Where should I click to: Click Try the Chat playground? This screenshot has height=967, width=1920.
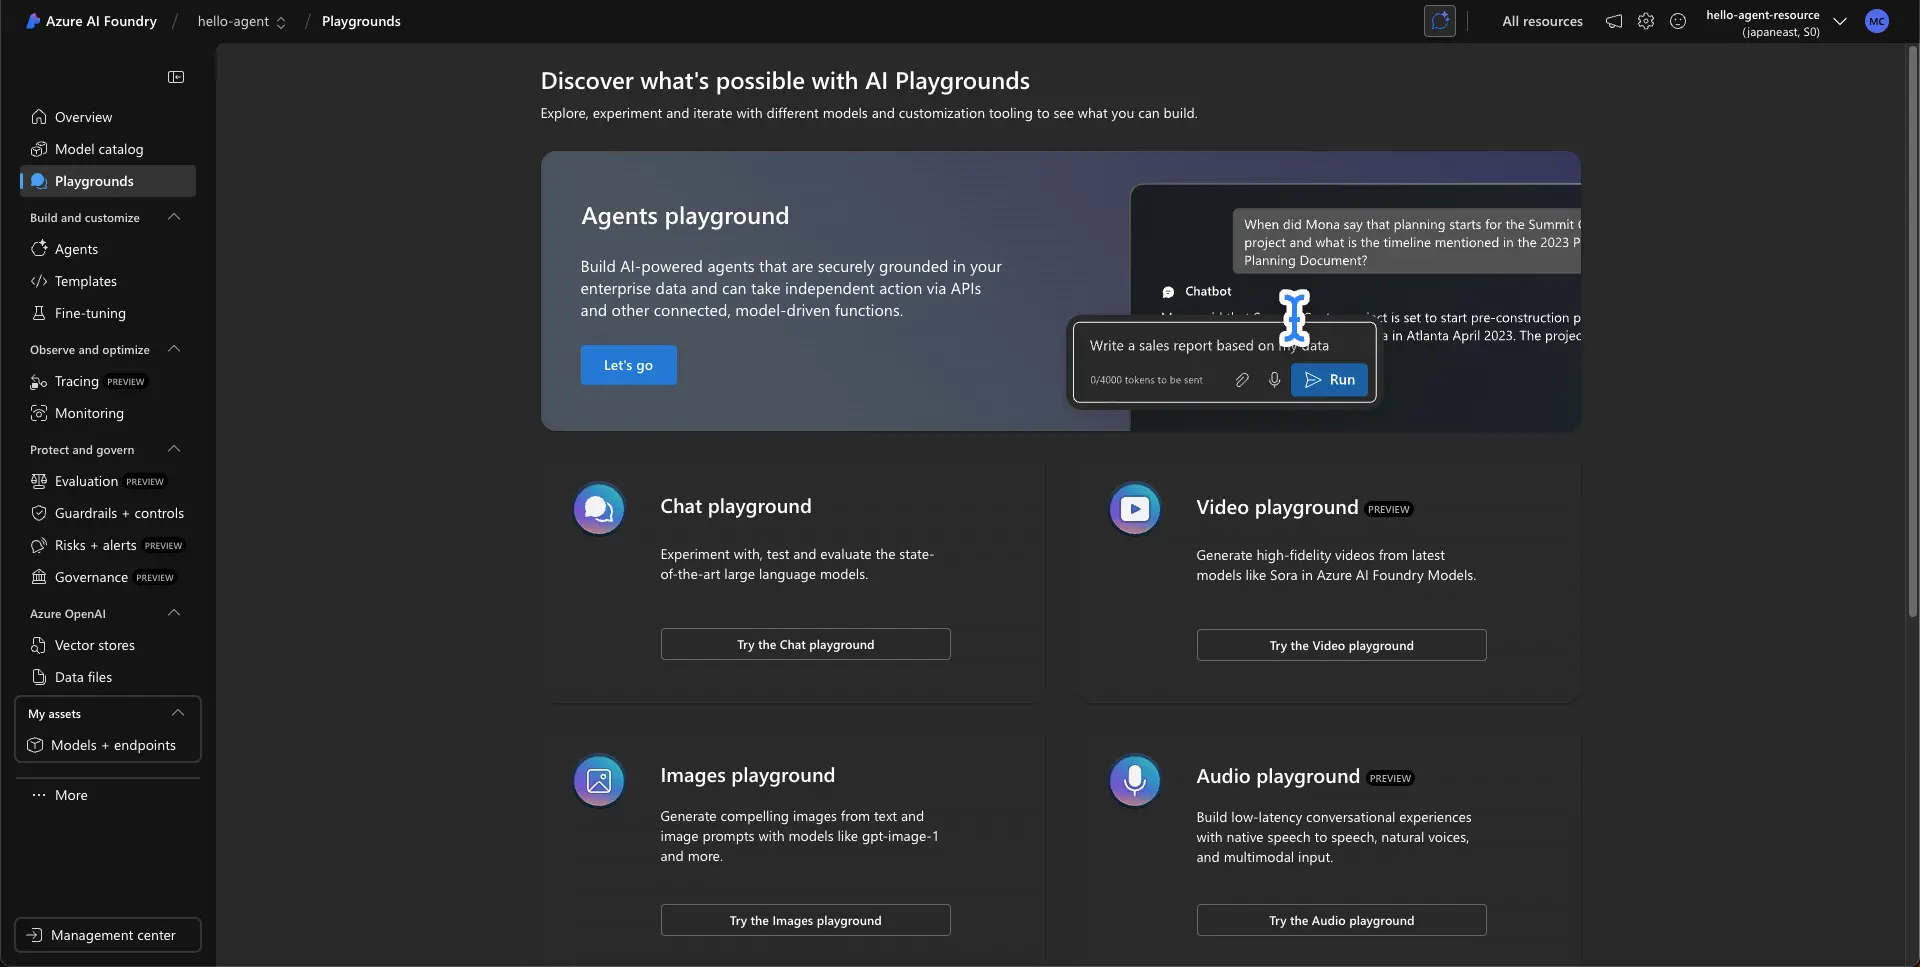click(805, 645)
